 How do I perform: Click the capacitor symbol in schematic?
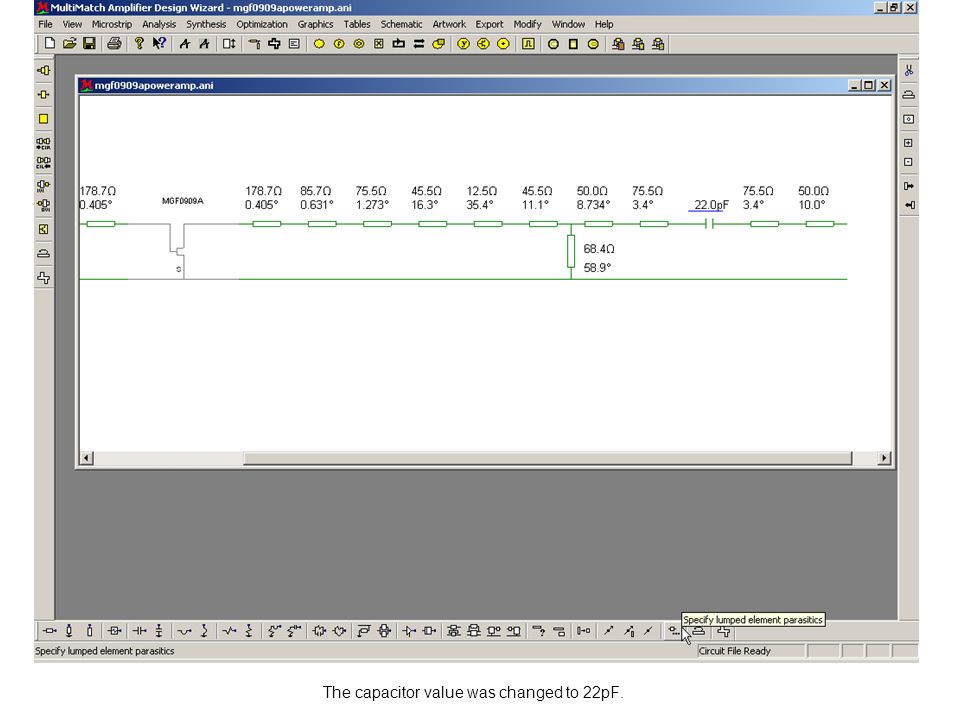(x=710, y=224)
